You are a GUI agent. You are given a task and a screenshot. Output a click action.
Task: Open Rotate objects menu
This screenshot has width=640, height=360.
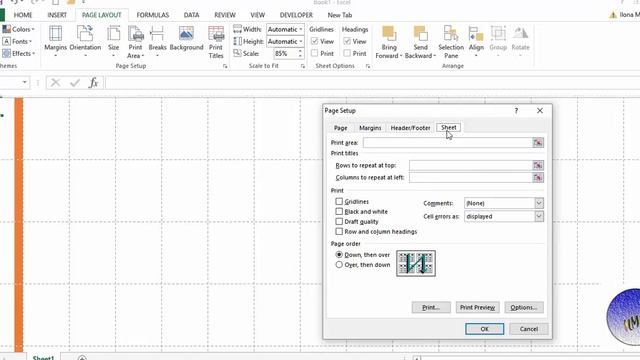click(x=520, y=42)
